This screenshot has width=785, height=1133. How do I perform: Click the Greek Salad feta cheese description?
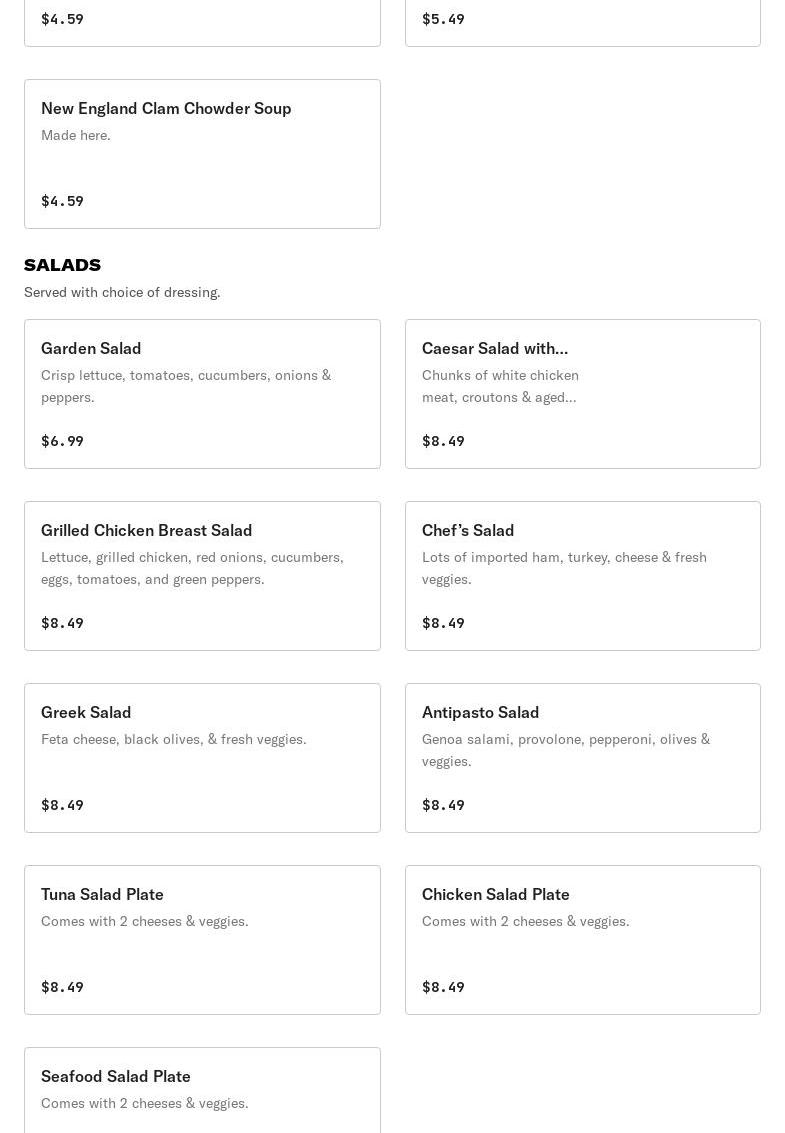tap(173, 739)
